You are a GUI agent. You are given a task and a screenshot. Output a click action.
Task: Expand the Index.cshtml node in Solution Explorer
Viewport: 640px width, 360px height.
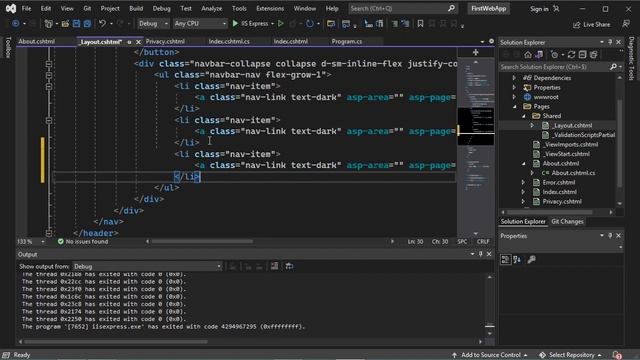[x=524, y=192]
